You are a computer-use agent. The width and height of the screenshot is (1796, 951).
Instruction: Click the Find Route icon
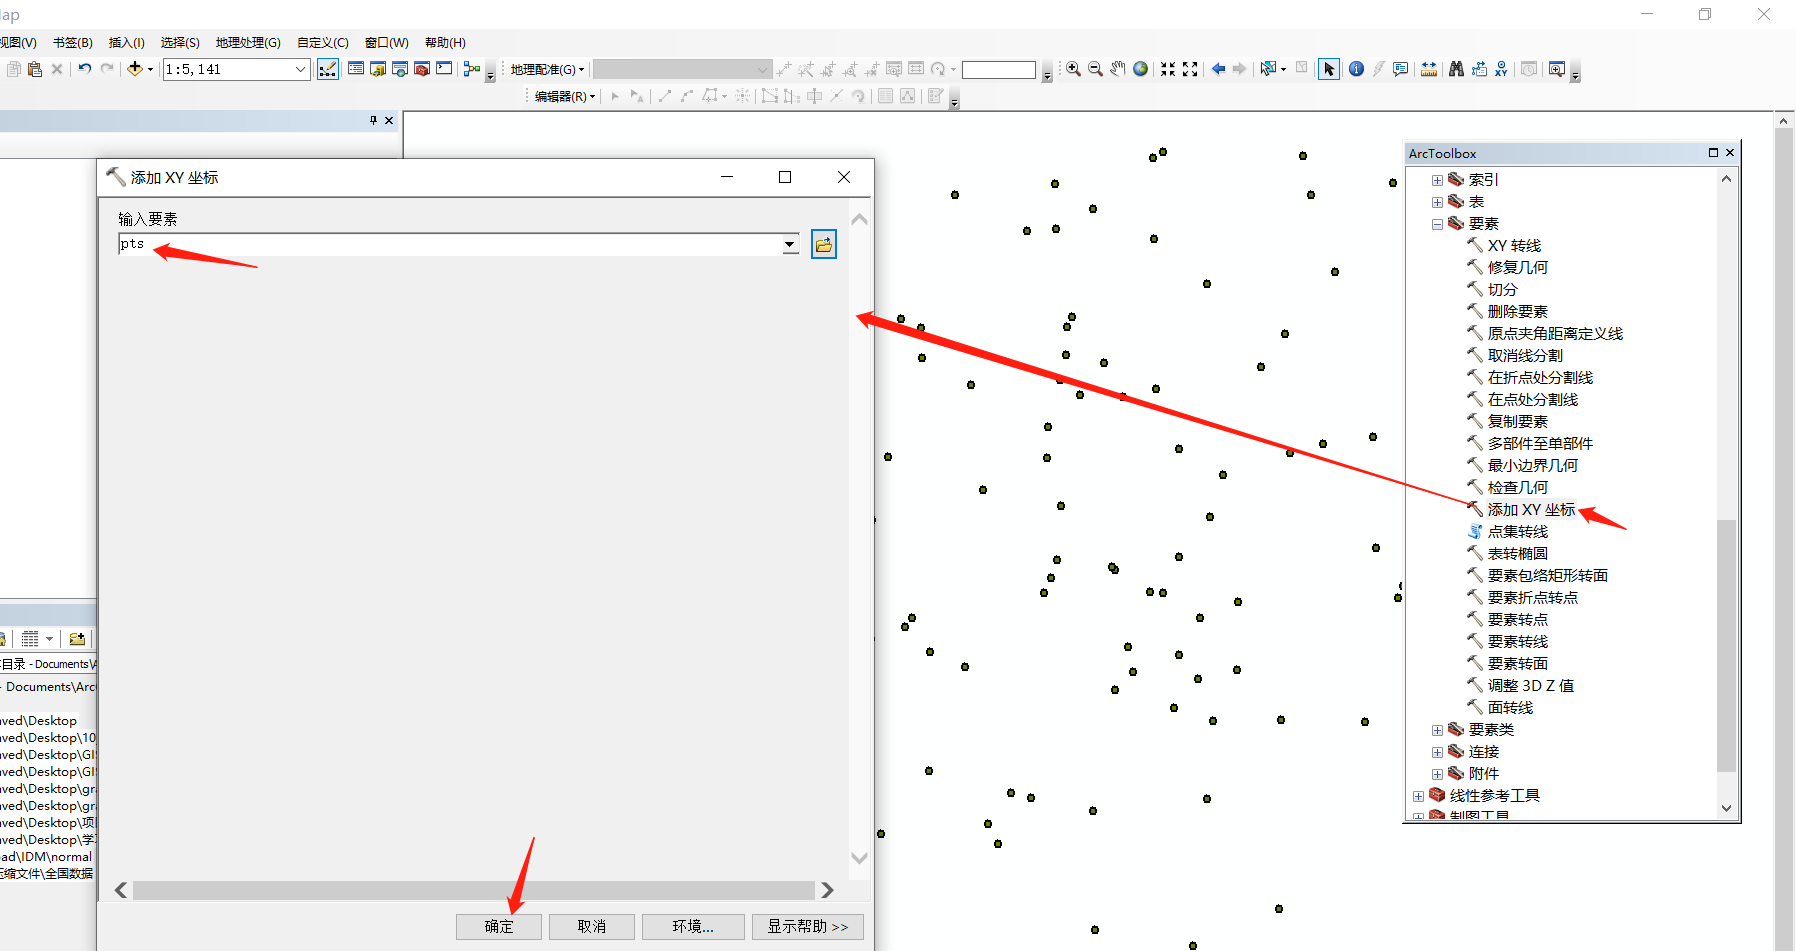pos(1479,69)
